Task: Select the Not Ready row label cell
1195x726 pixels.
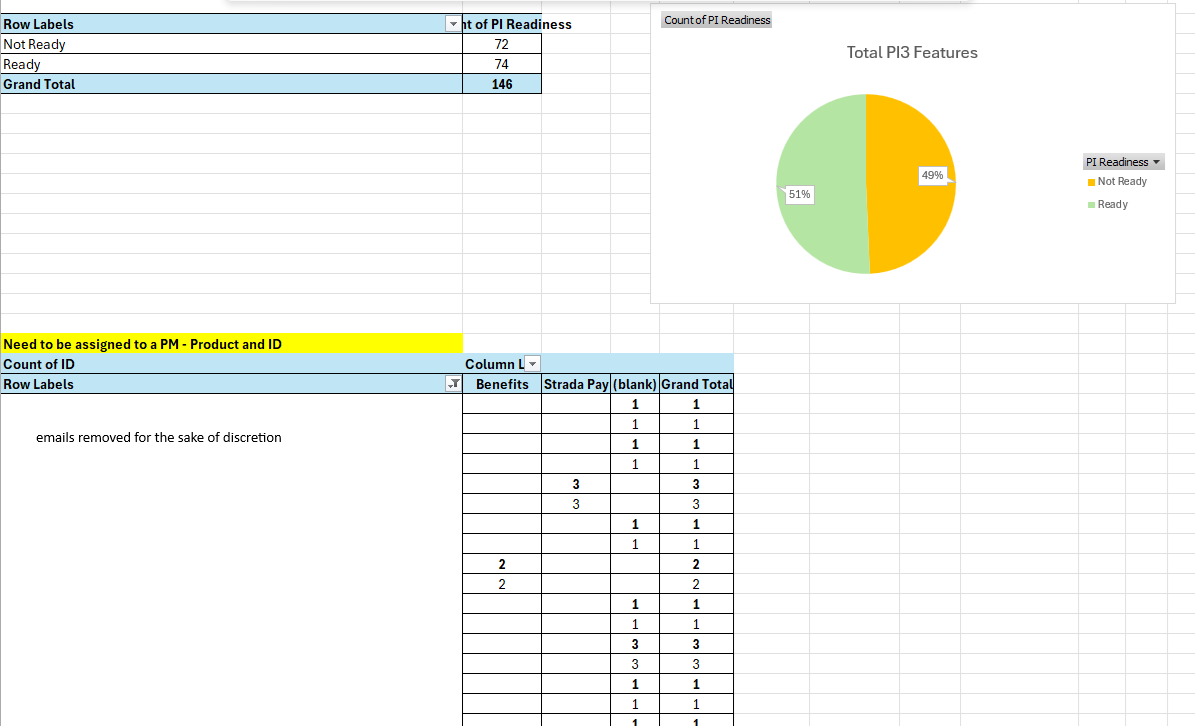Action: 232,44
